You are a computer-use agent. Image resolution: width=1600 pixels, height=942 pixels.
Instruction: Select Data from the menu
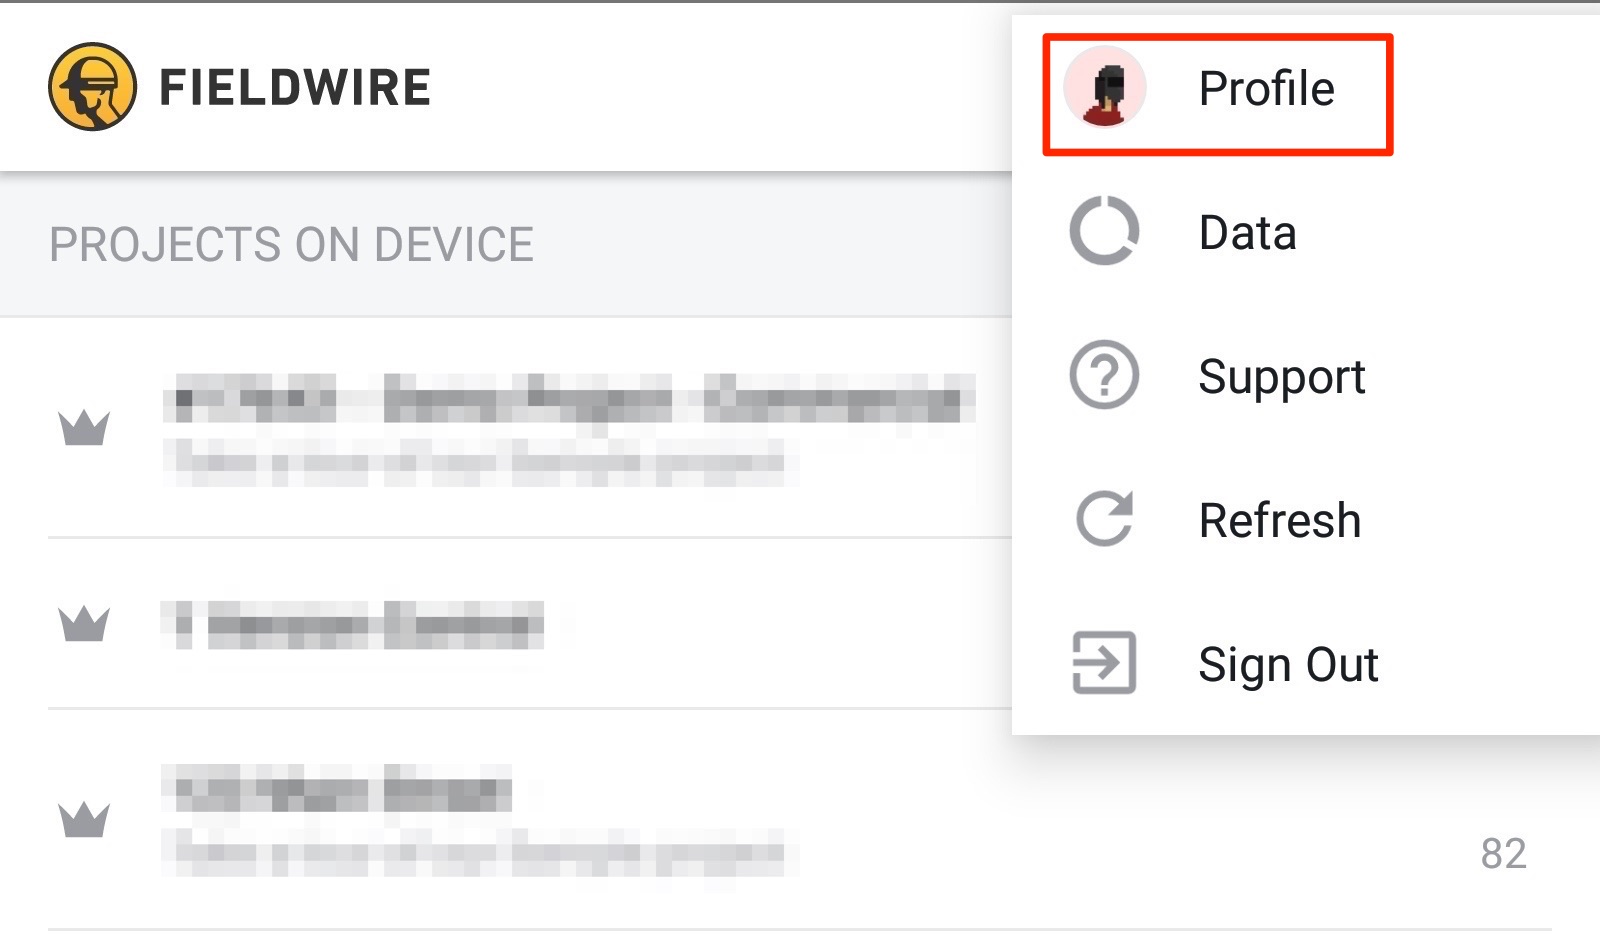[x=1248, y=231]
